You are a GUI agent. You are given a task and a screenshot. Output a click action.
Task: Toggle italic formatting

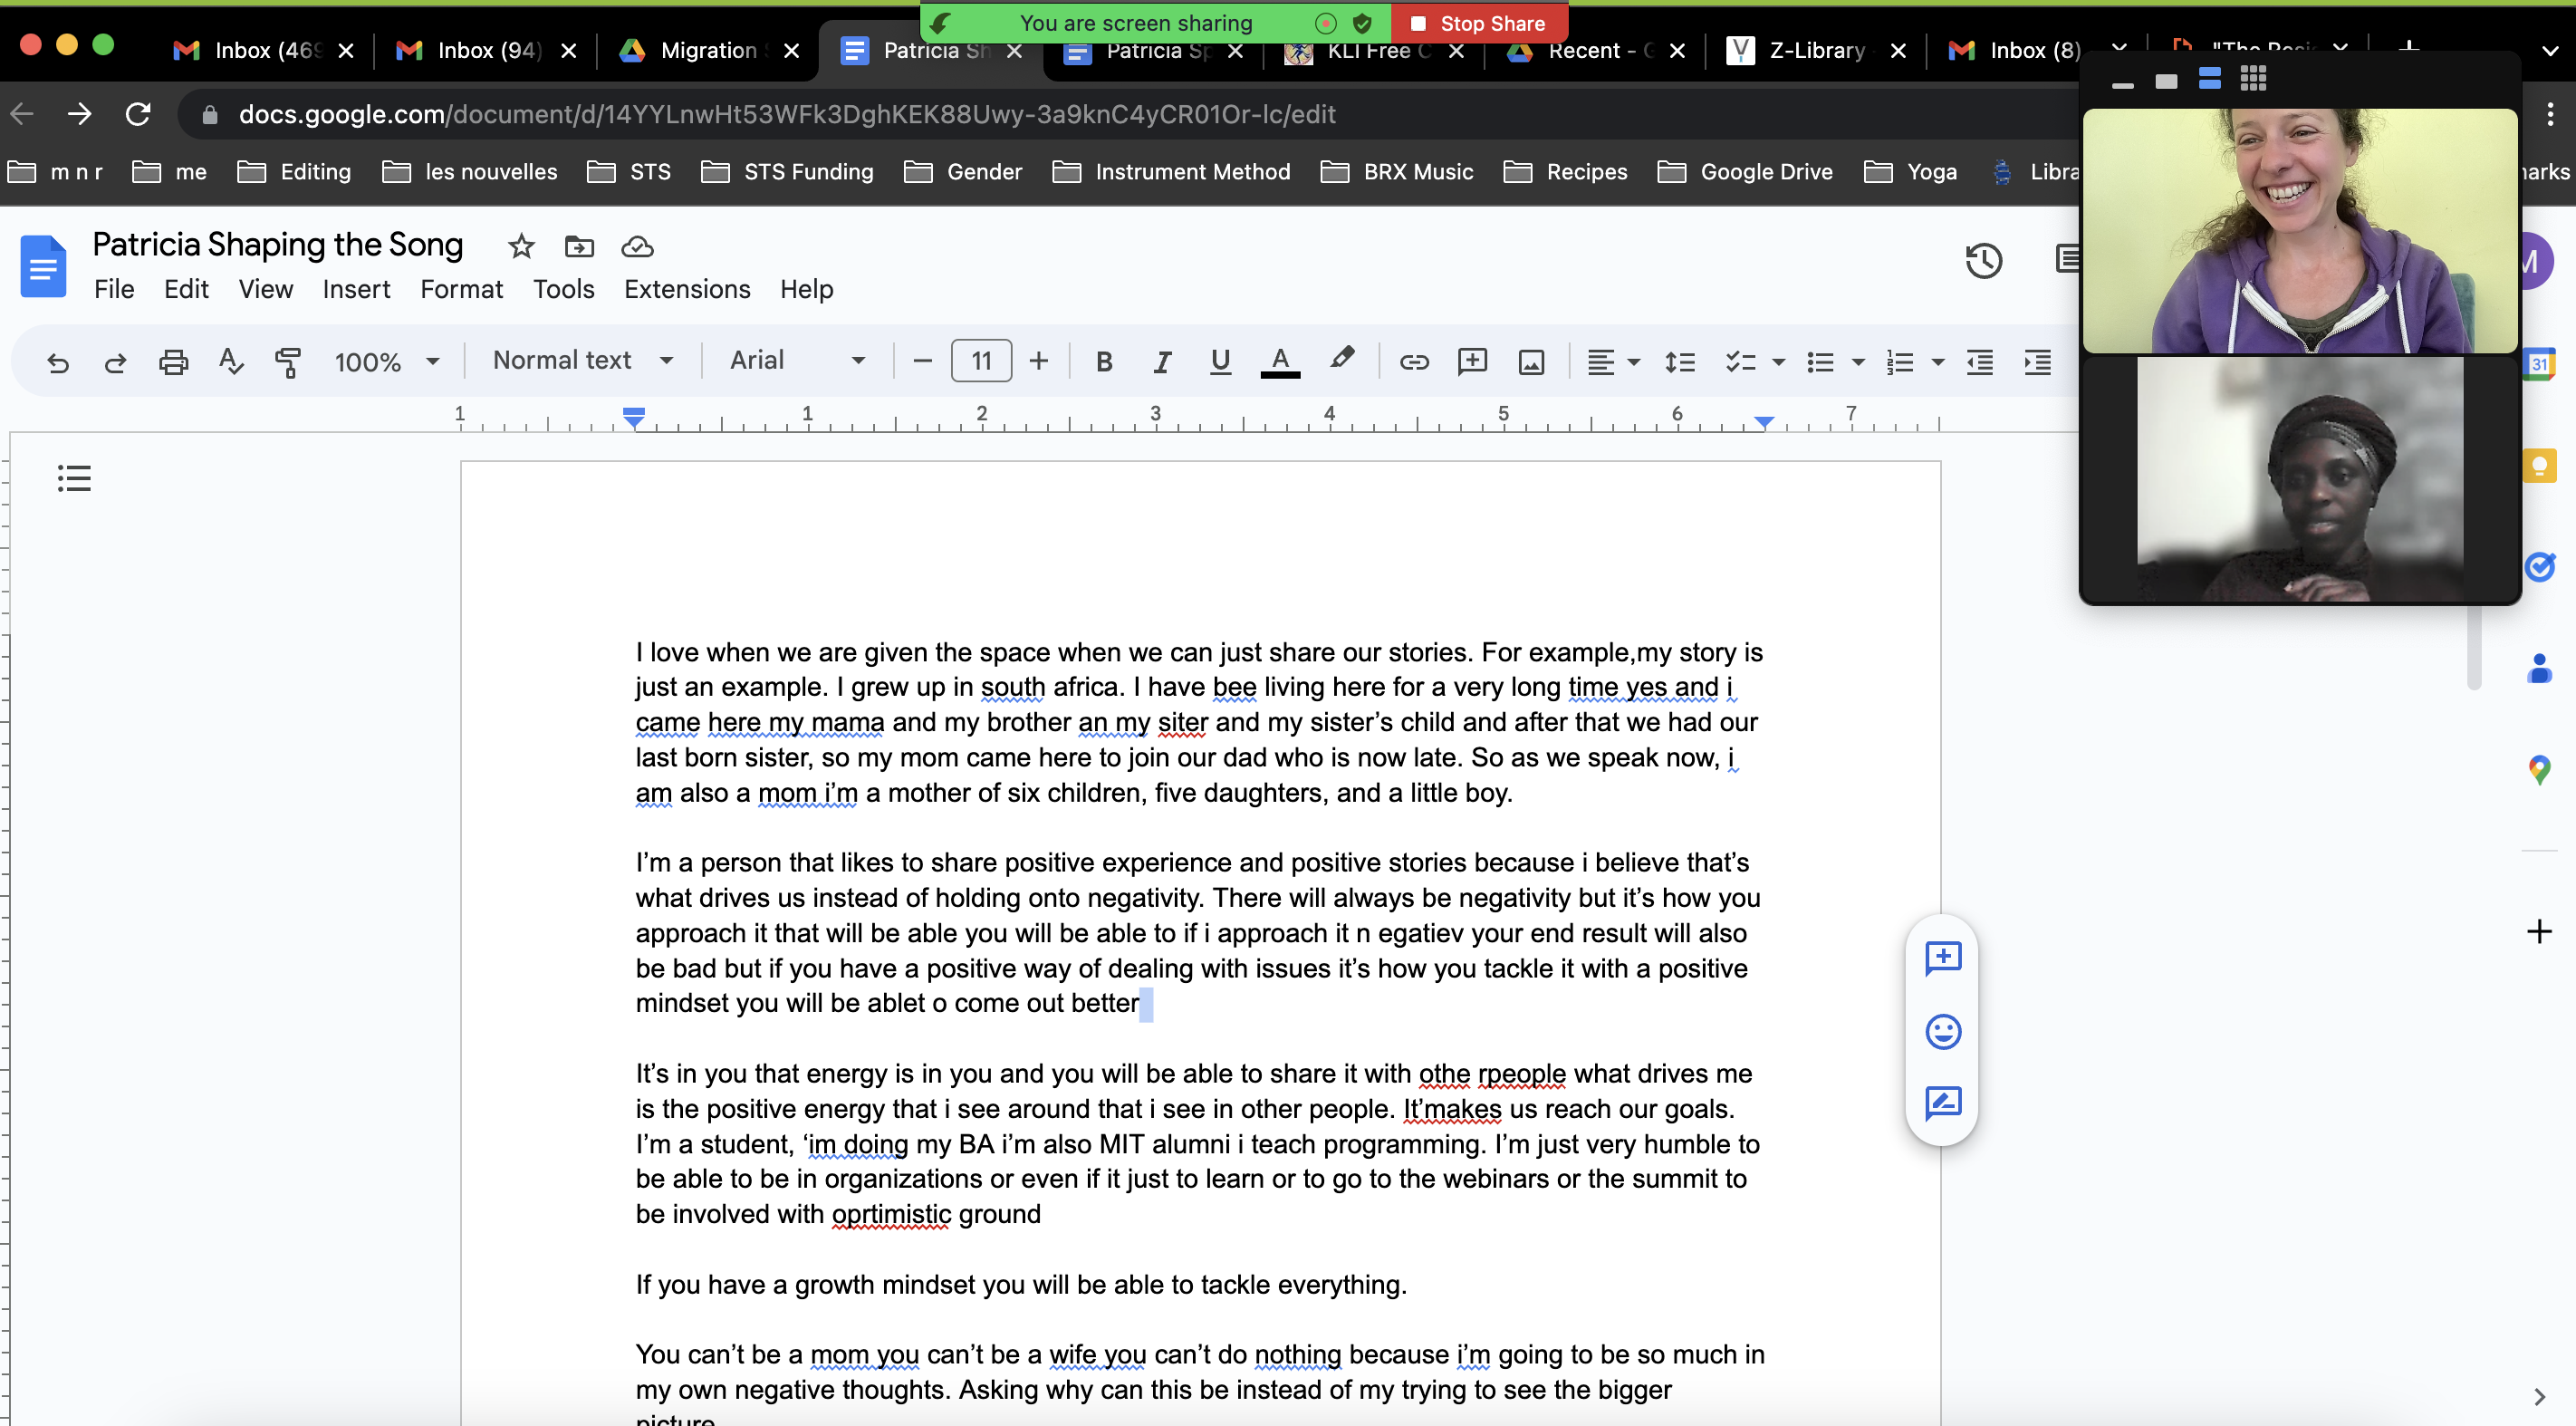[1161, 361]
